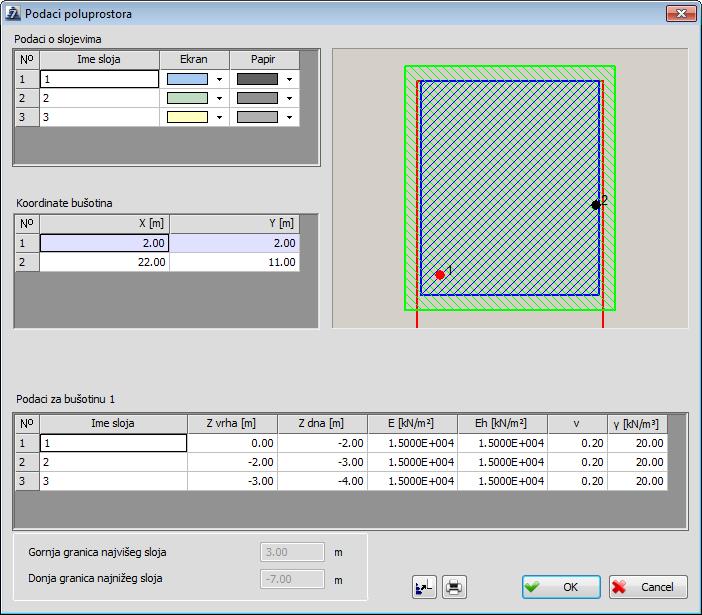
Task: Open Ekran color dropdown for layer 3
Action: (x=219, y=117)
